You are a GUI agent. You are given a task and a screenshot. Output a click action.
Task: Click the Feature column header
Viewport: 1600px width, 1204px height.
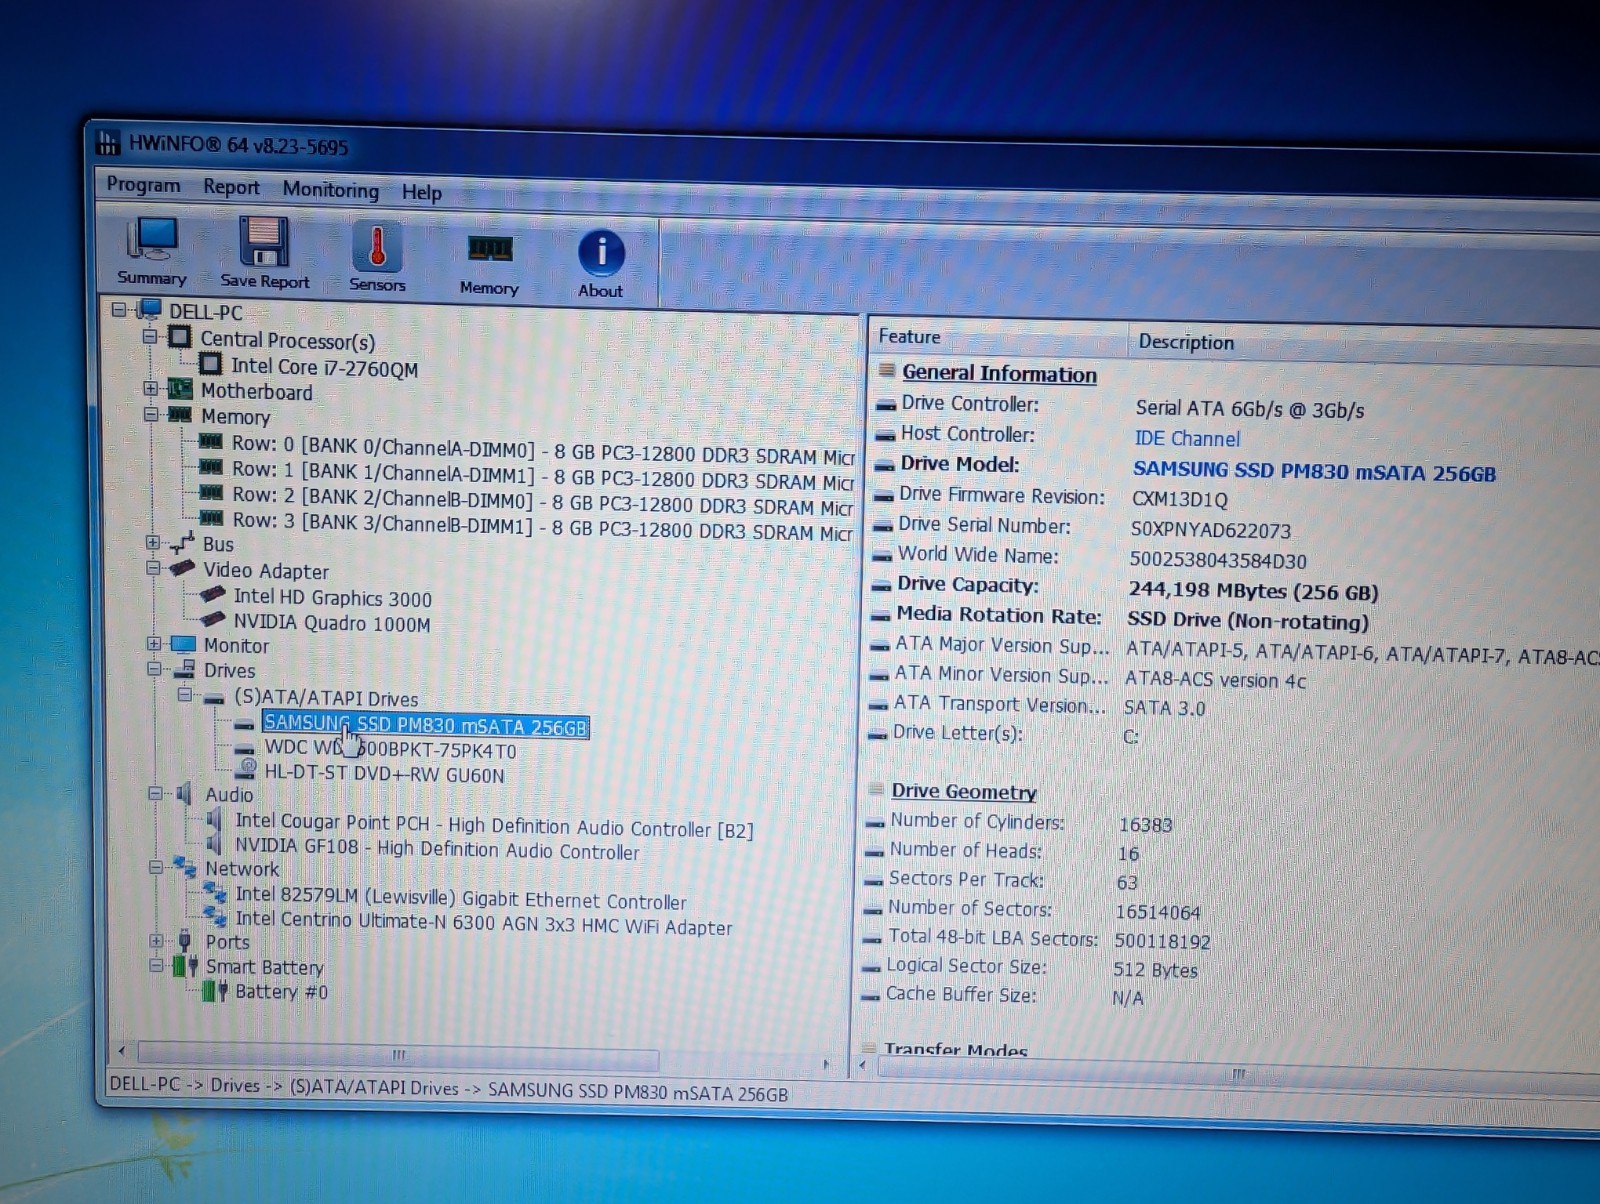pyautogui.click(x=997, y=337)
